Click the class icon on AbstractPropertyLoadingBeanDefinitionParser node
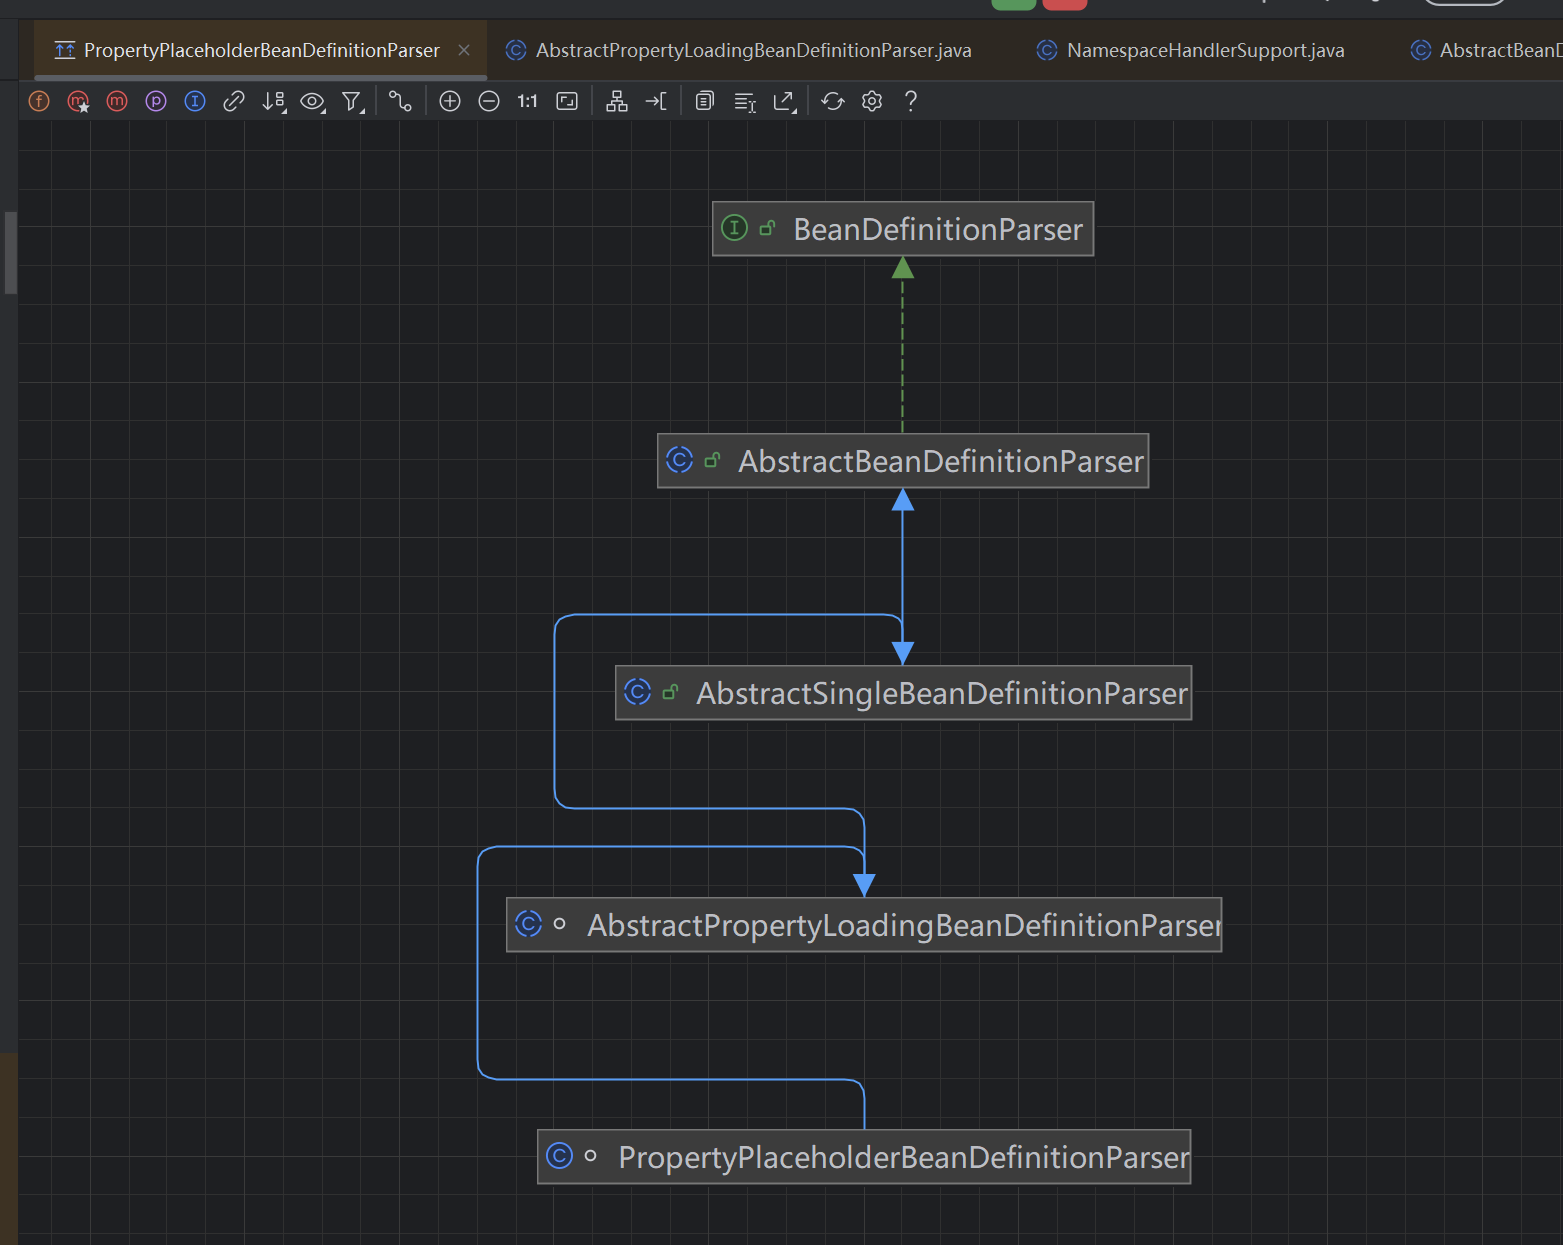The height and width of the screenshot is (1245, 1563). (x=528, y=924)
